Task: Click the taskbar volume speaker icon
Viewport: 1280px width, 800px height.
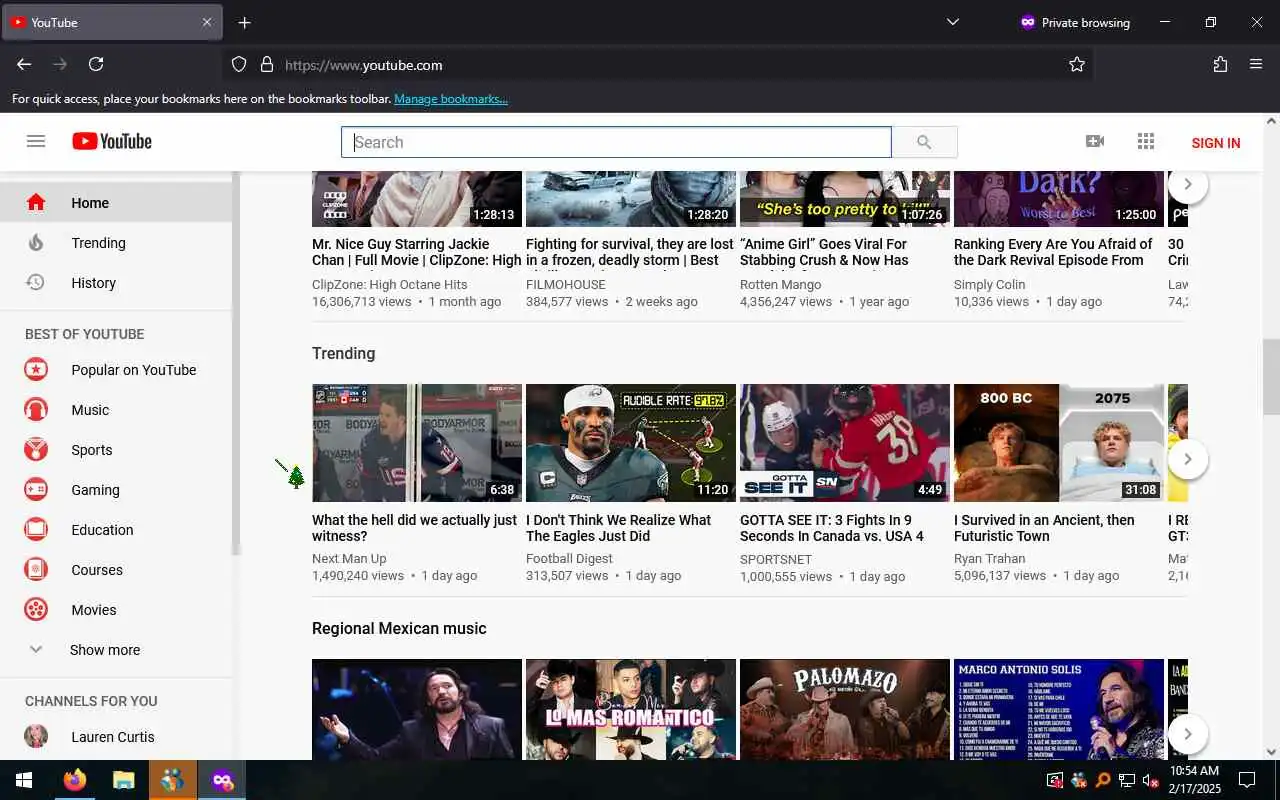Action: 1150,780
